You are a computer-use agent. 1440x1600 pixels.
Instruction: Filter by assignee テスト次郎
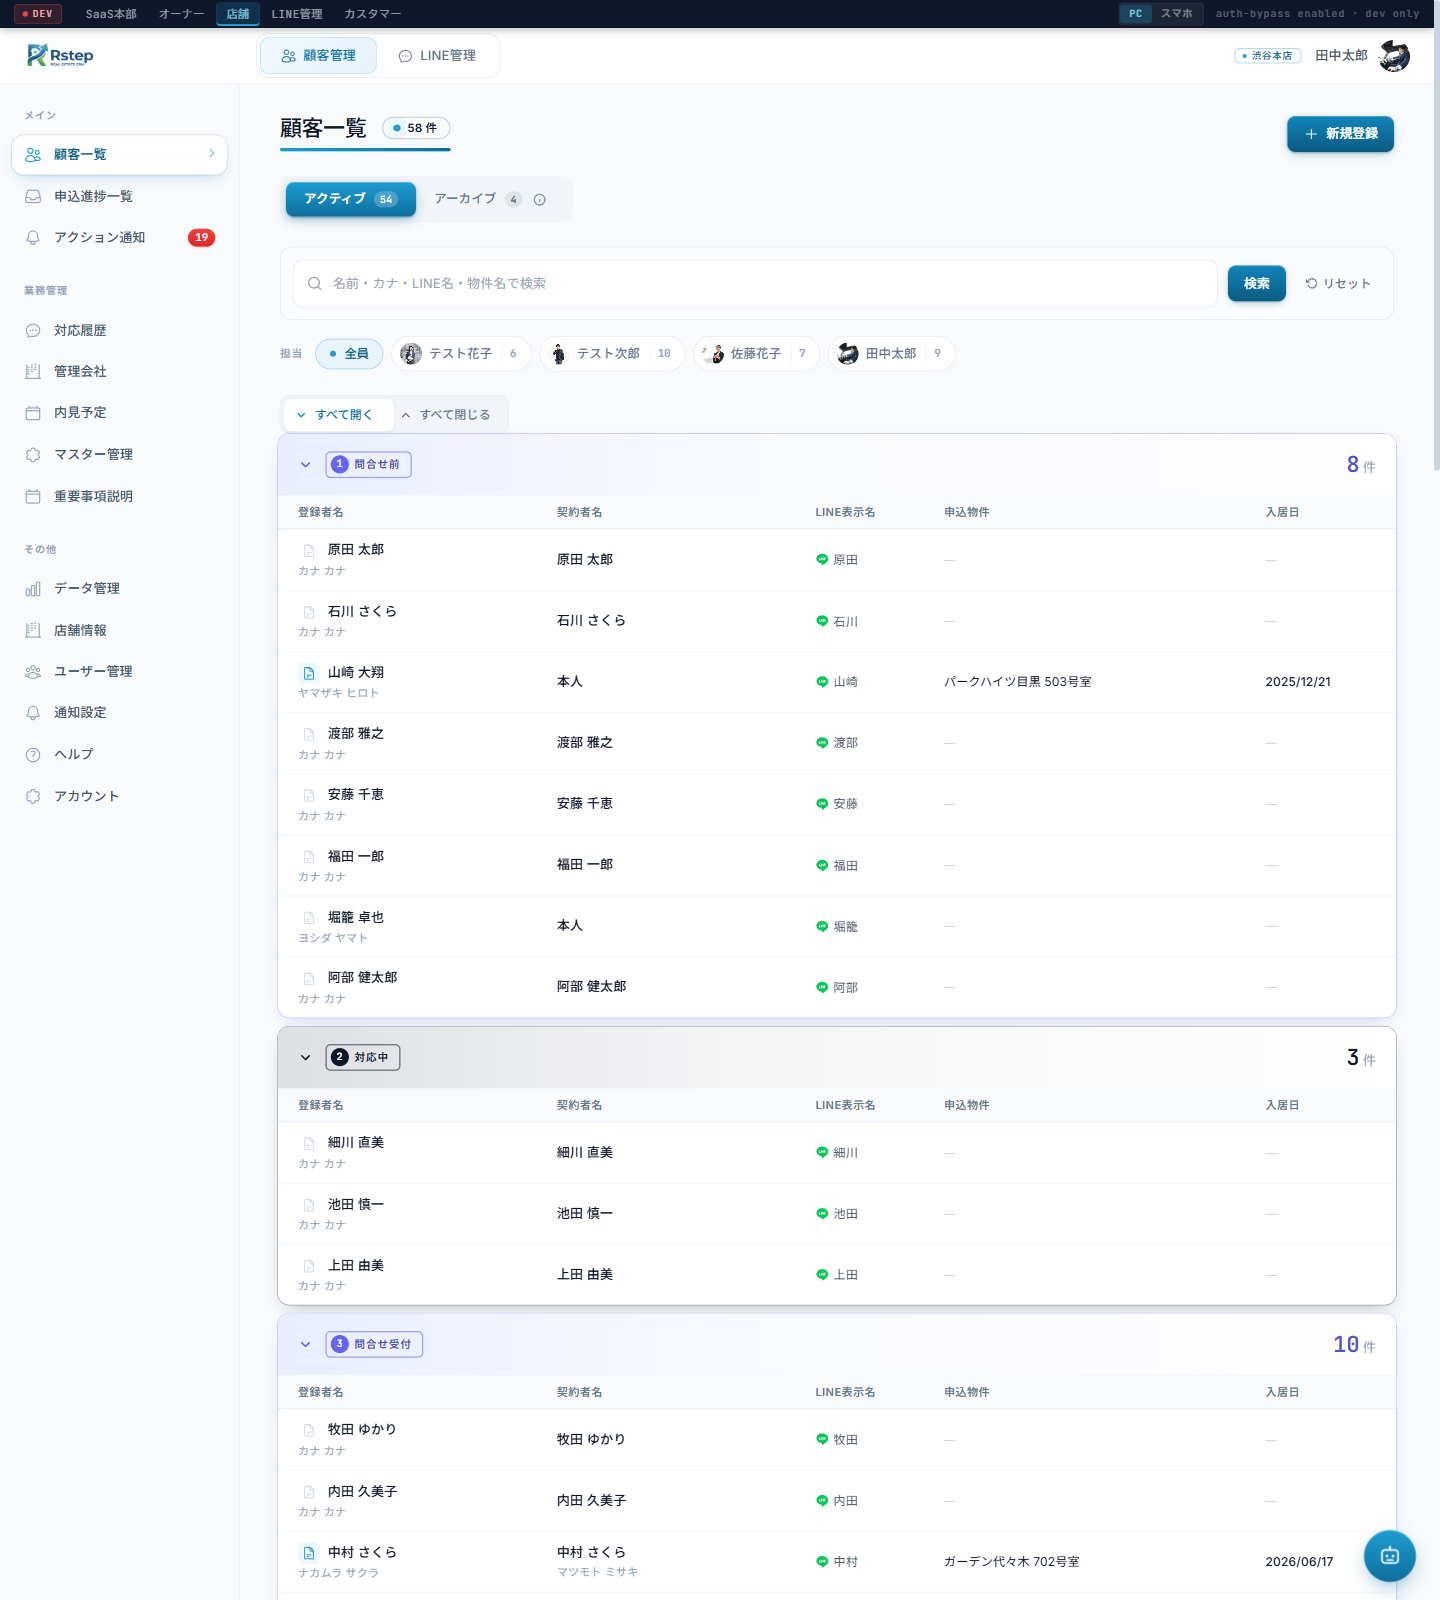[611, 354]
